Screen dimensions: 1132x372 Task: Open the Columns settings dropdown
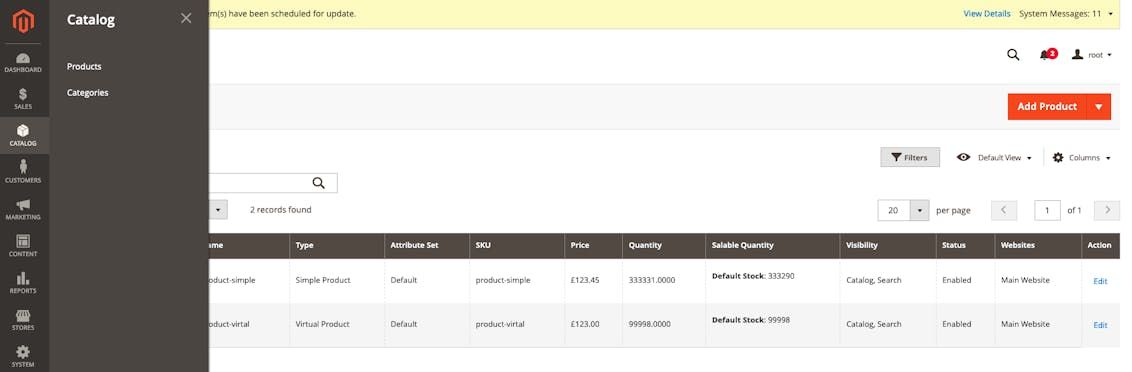[1081, 157]
